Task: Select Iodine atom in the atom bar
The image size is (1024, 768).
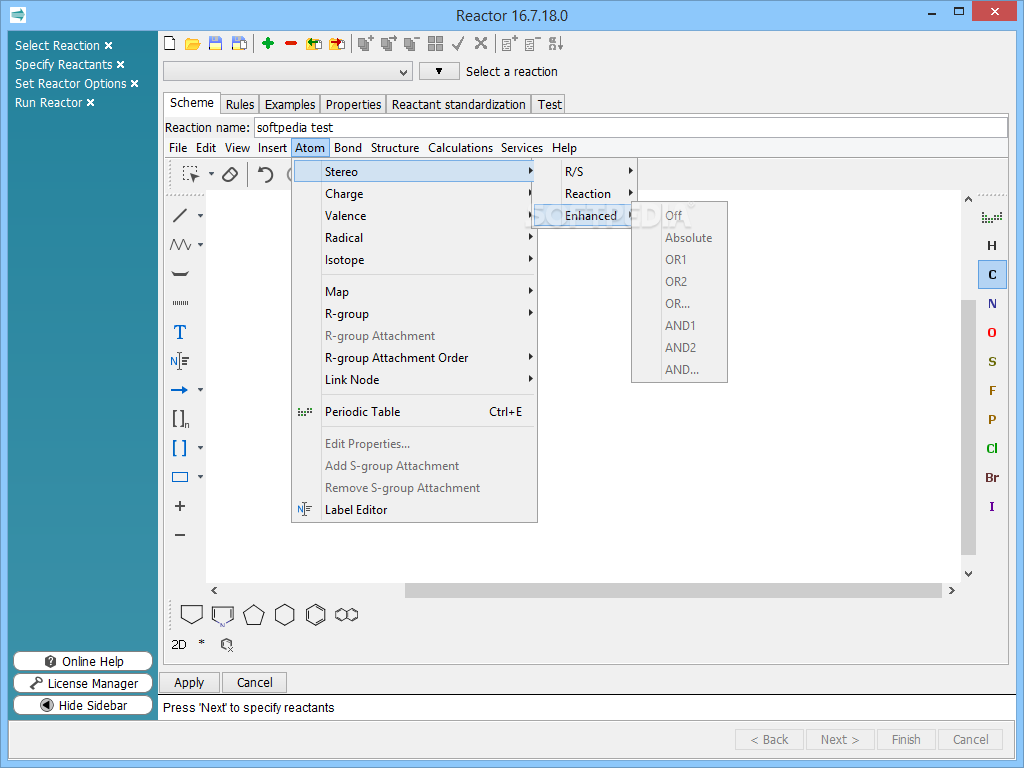Action: click(x=992, y=507)
